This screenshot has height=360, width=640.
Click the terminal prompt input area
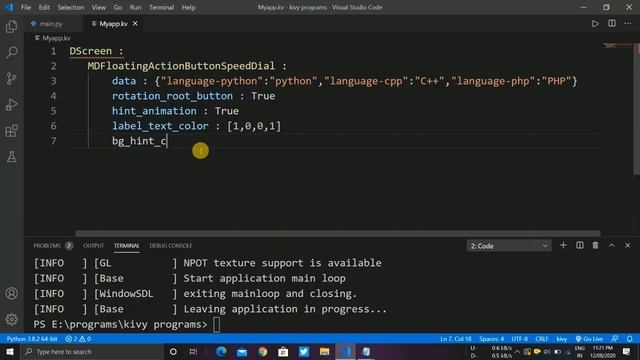click(x=216, y=324)
